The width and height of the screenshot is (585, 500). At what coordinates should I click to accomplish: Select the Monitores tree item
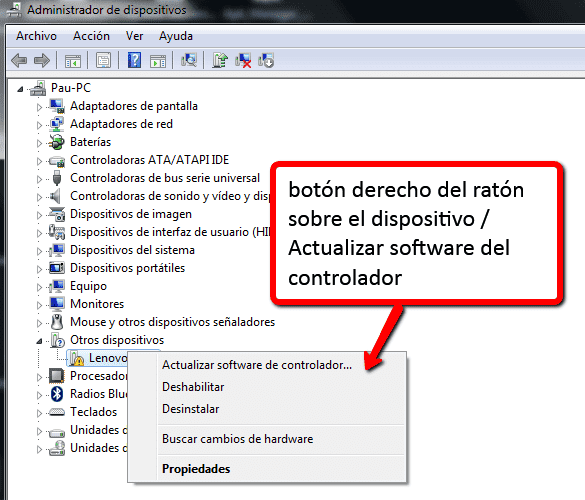point(97,304)
